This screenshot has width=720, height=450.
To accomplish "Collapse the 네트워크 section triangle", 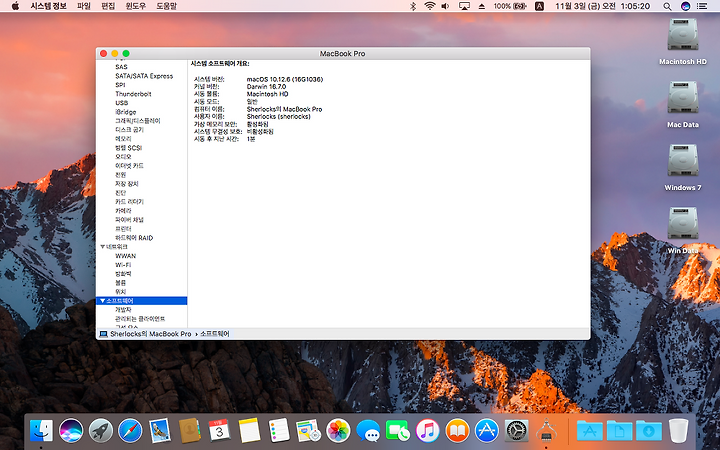I will coord(102,247).
